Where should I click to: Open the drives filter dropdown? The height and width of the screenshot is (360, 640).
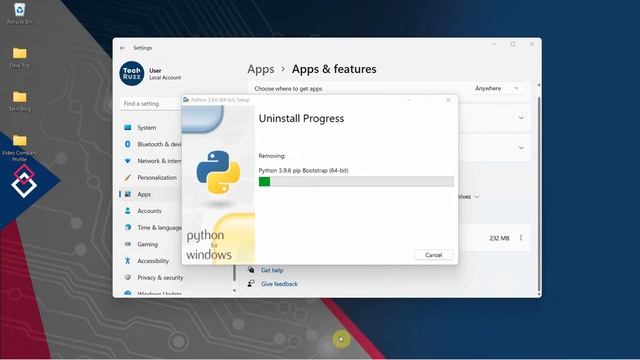[469, 197]
